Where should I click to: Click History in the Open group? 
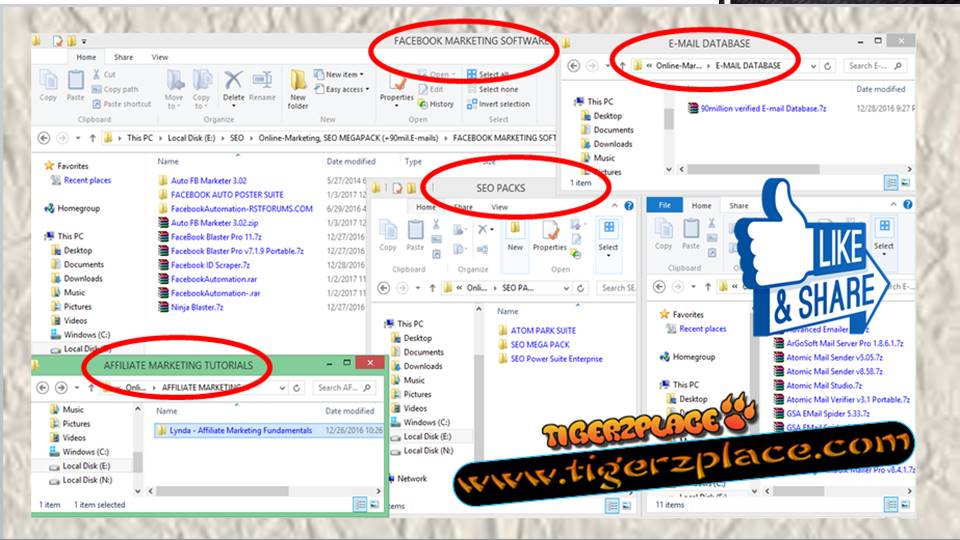tap(436, 104)
